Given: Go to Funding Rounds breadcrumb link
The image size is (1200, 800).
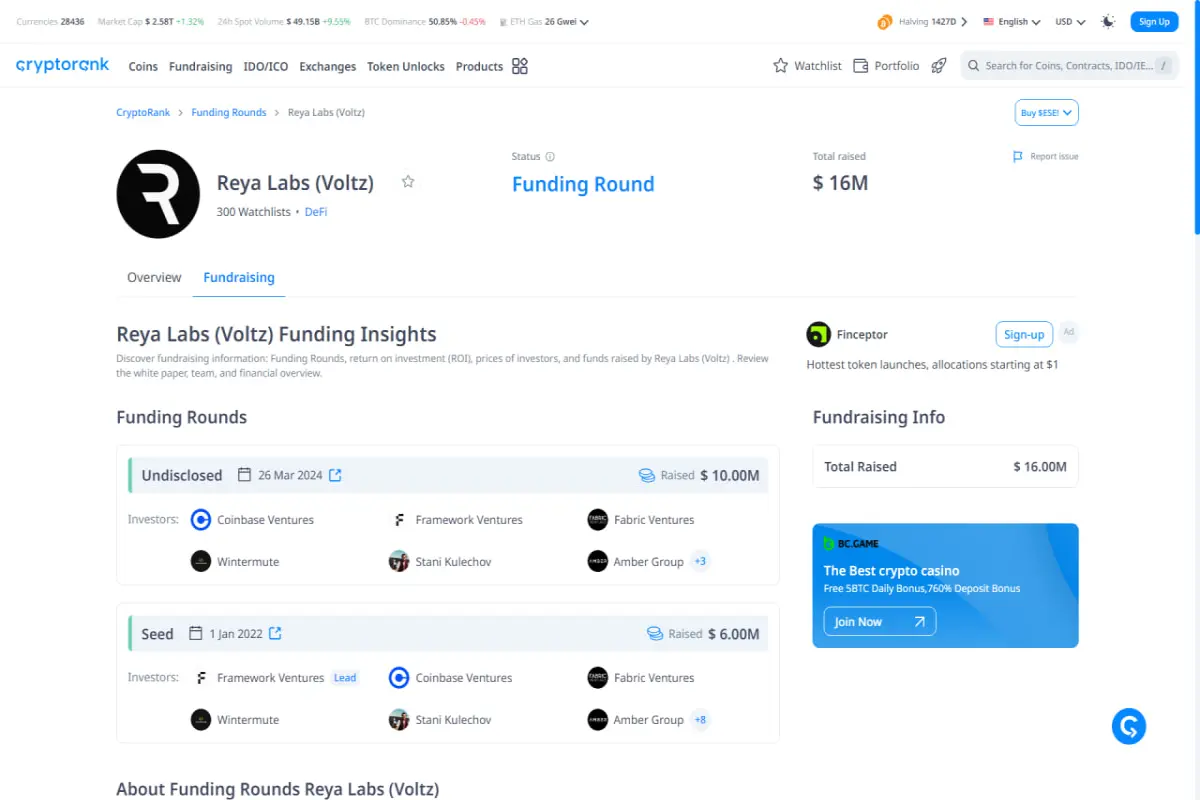Looking at the screenshot, I should pyautogui.click(x=229, y=113).
